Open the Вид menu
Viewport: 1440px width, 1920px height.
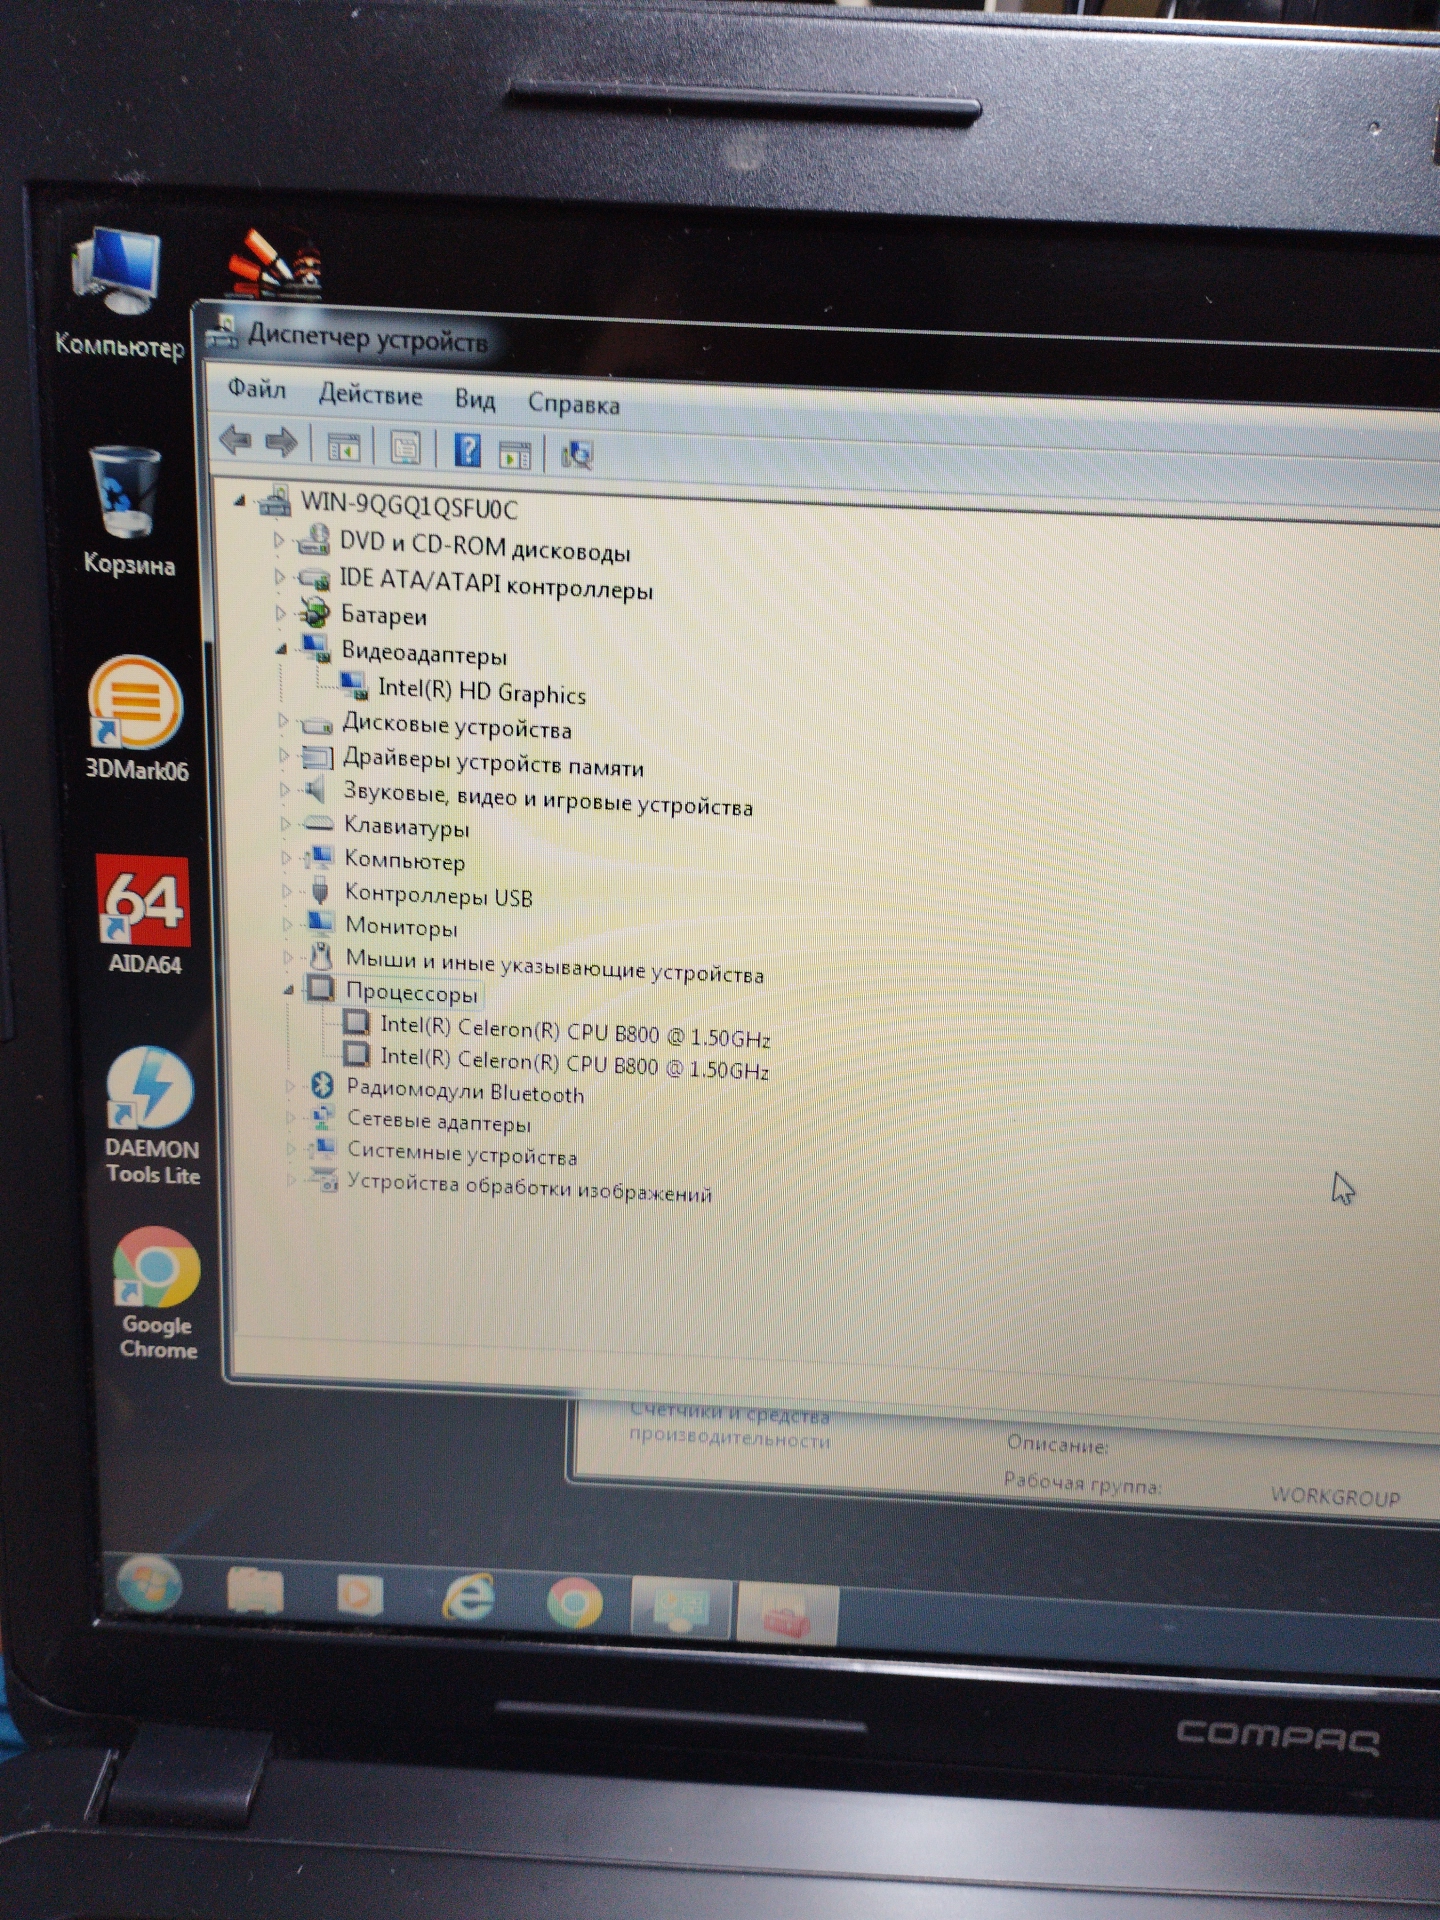click(475, 400)
